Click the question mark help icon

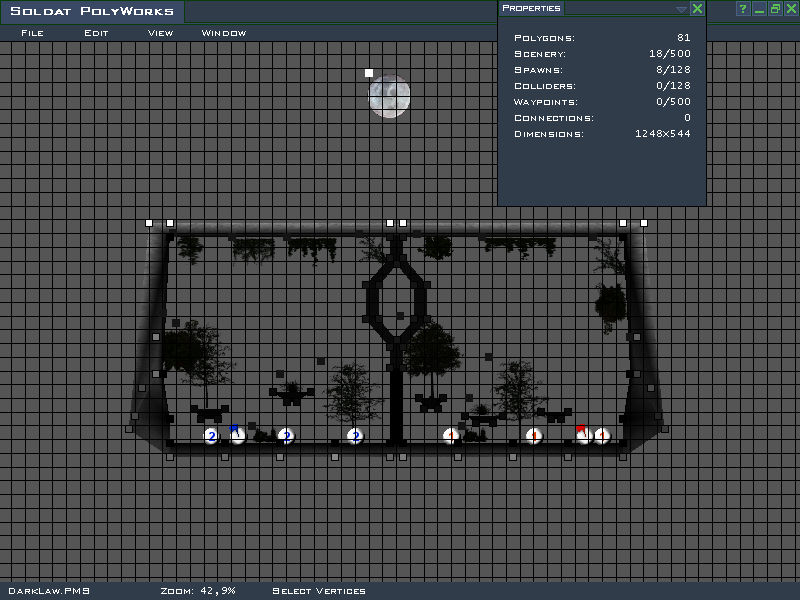click(743, 9)
